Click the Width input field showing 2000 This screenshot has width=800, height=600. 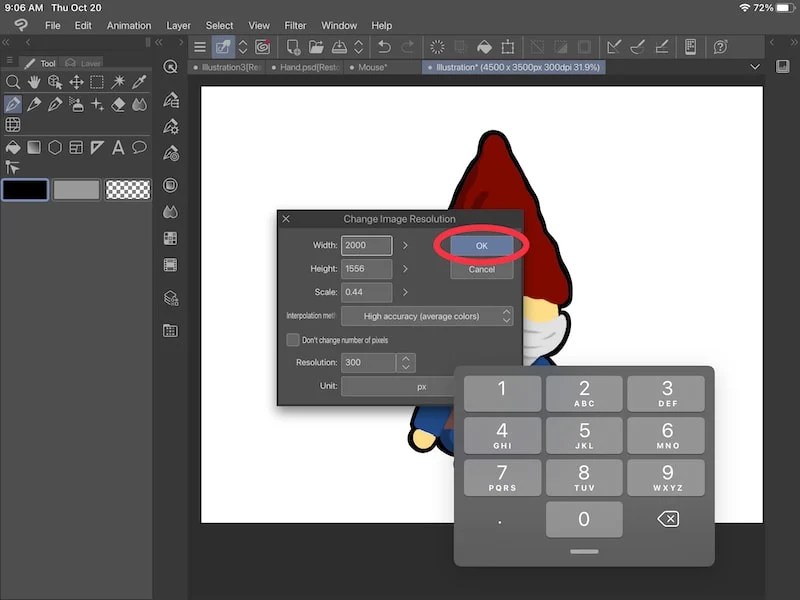366,245
